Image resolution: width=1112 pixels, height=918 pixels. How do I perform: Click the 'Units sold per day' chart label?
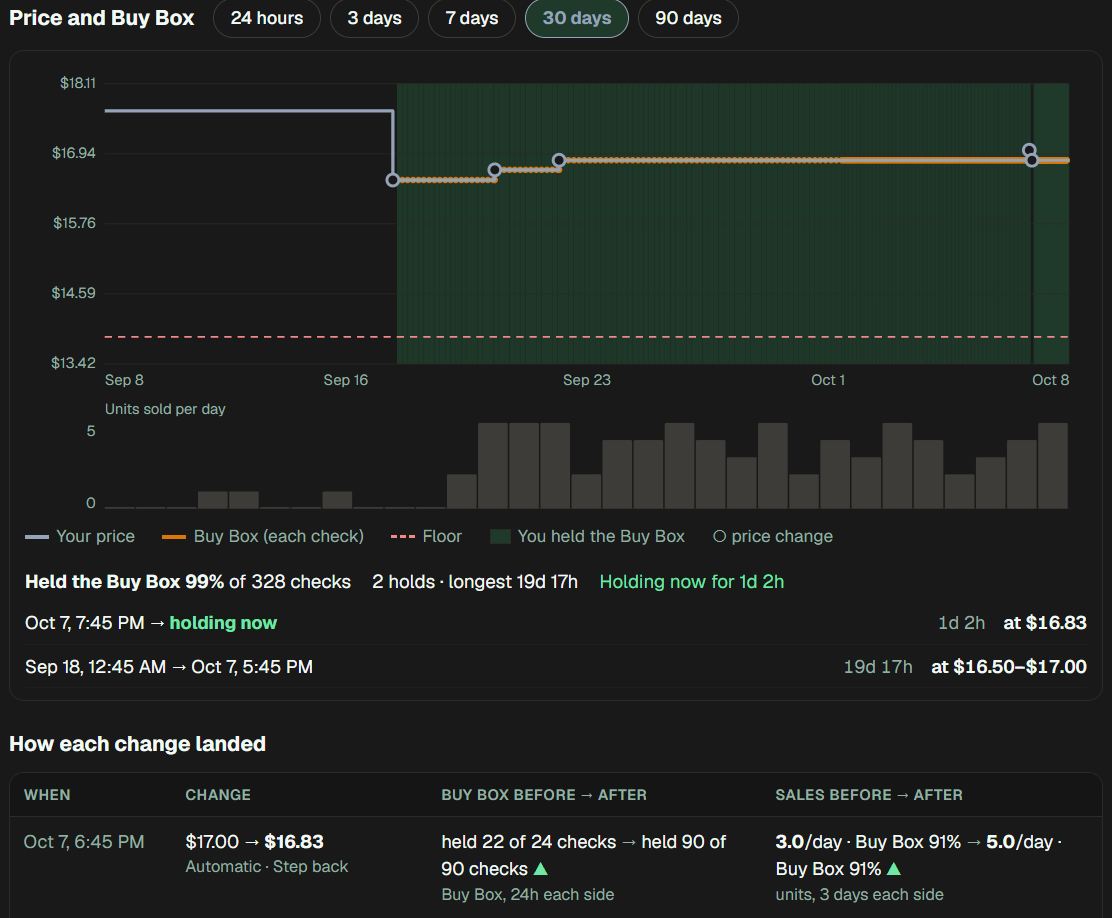[x=165, y=409]
